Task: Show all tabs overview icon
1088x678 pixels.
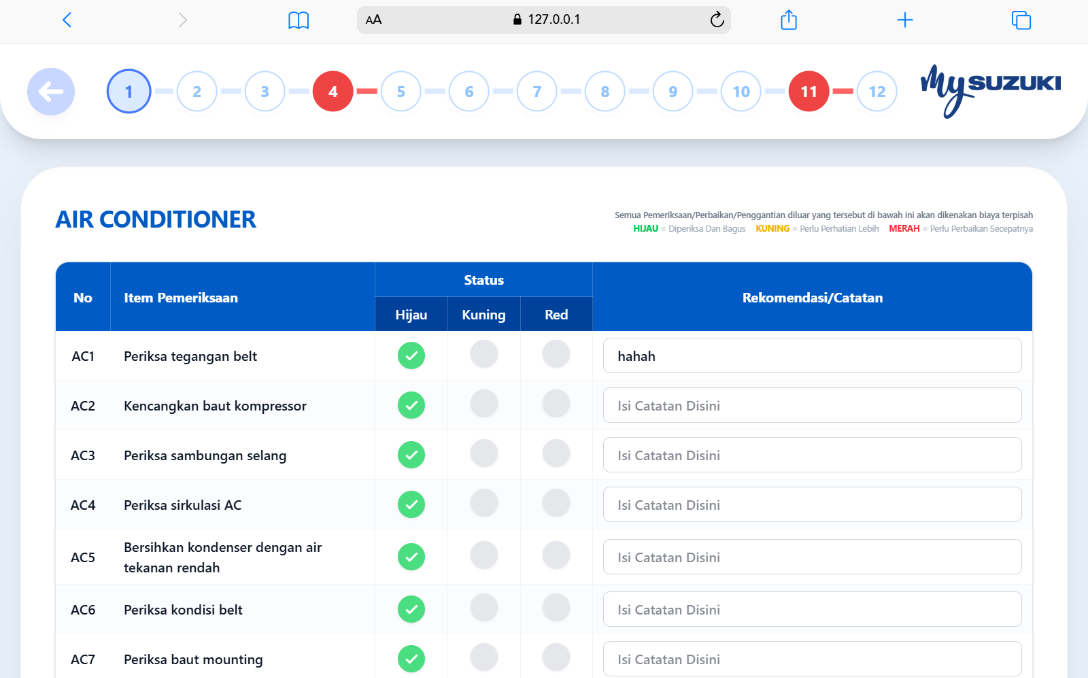Action: [1021, 20]
